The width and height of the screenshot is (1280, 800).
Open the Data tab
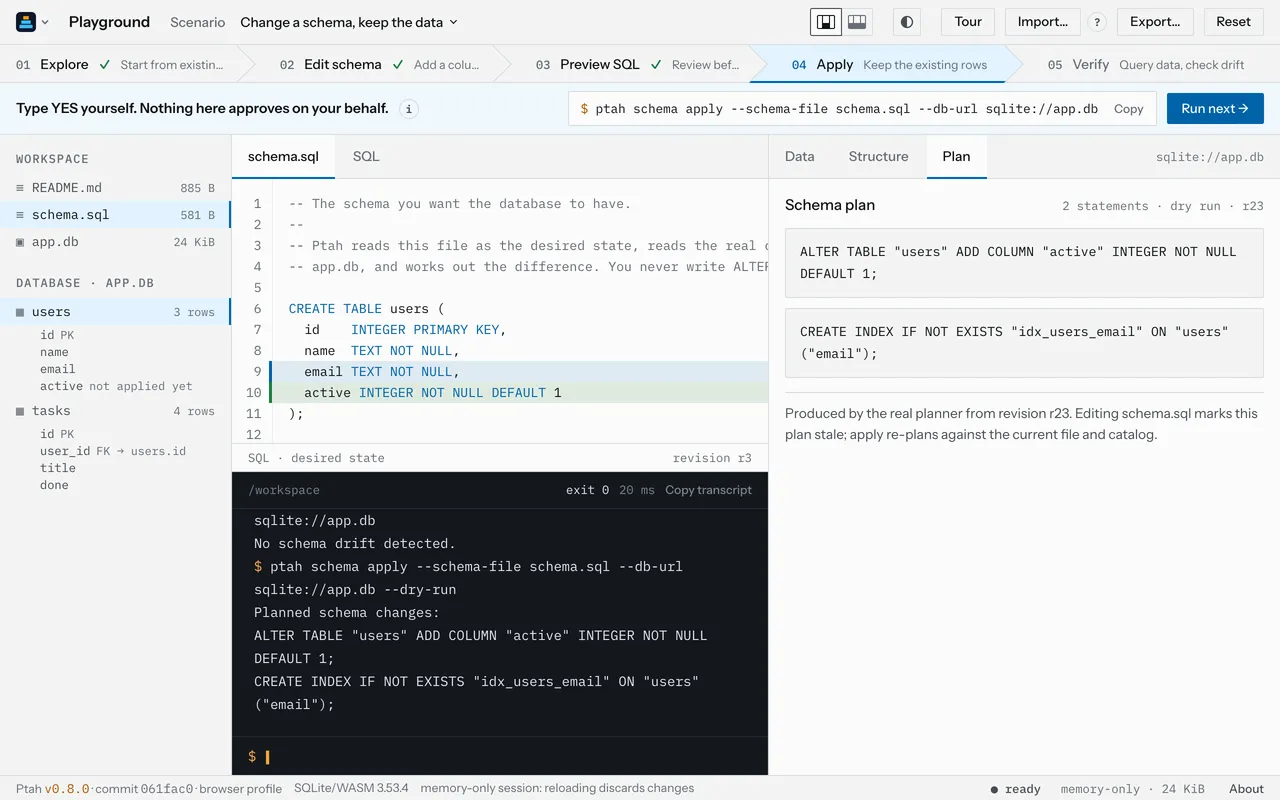(x=799, y=157)
